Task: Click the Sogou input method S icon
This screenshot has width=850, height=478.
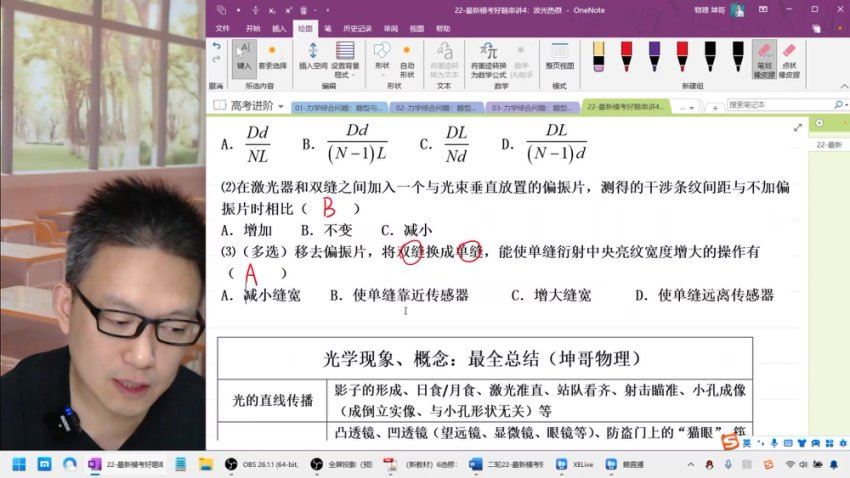Action: pyautogui.click(x=730, y=443)
